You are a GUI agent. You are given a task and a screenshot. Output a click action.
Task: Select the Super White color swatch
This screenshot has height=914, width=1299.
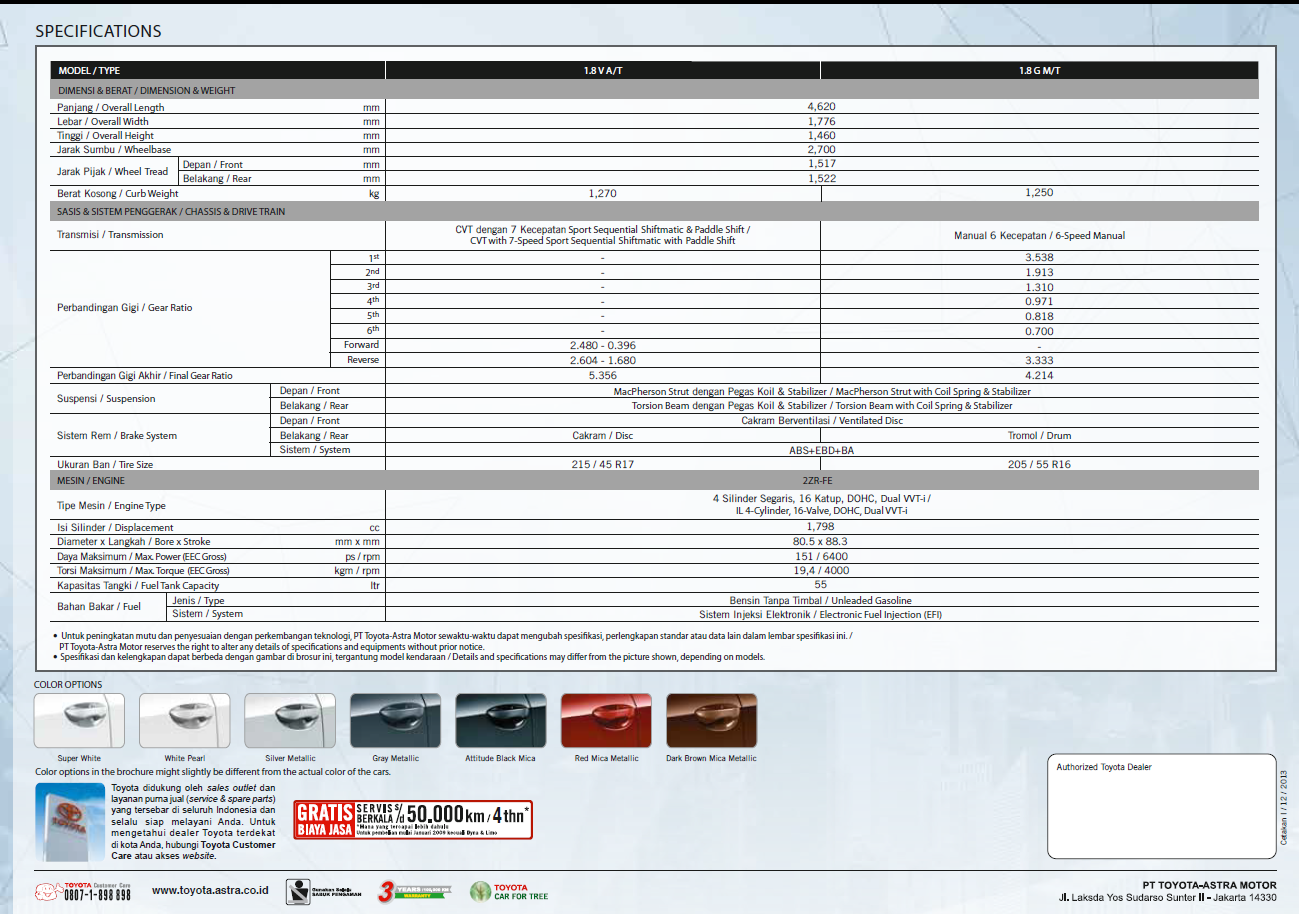80,721
